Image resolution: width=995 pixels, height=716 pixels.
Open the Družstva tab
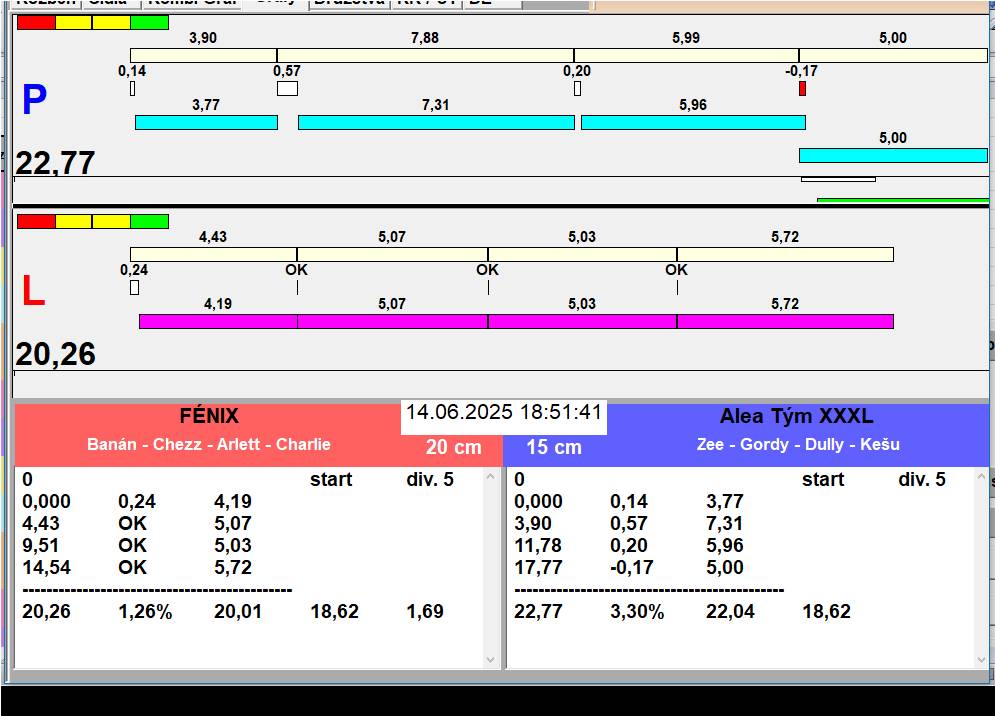(x=348, y=3)
